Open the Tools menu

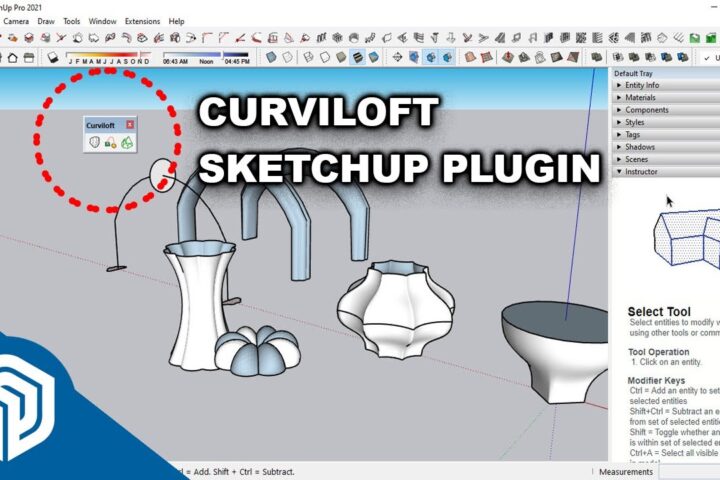(72, 21)
